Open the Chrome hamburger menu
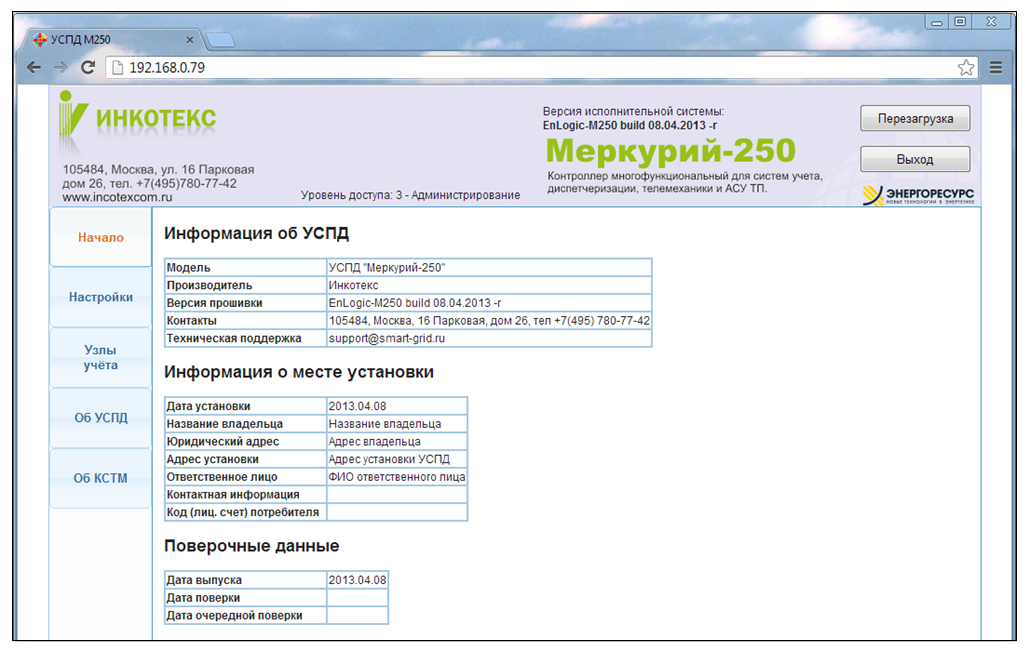Image resolution: width=1029 pixels, height=654 pixels. coord(996,68)
